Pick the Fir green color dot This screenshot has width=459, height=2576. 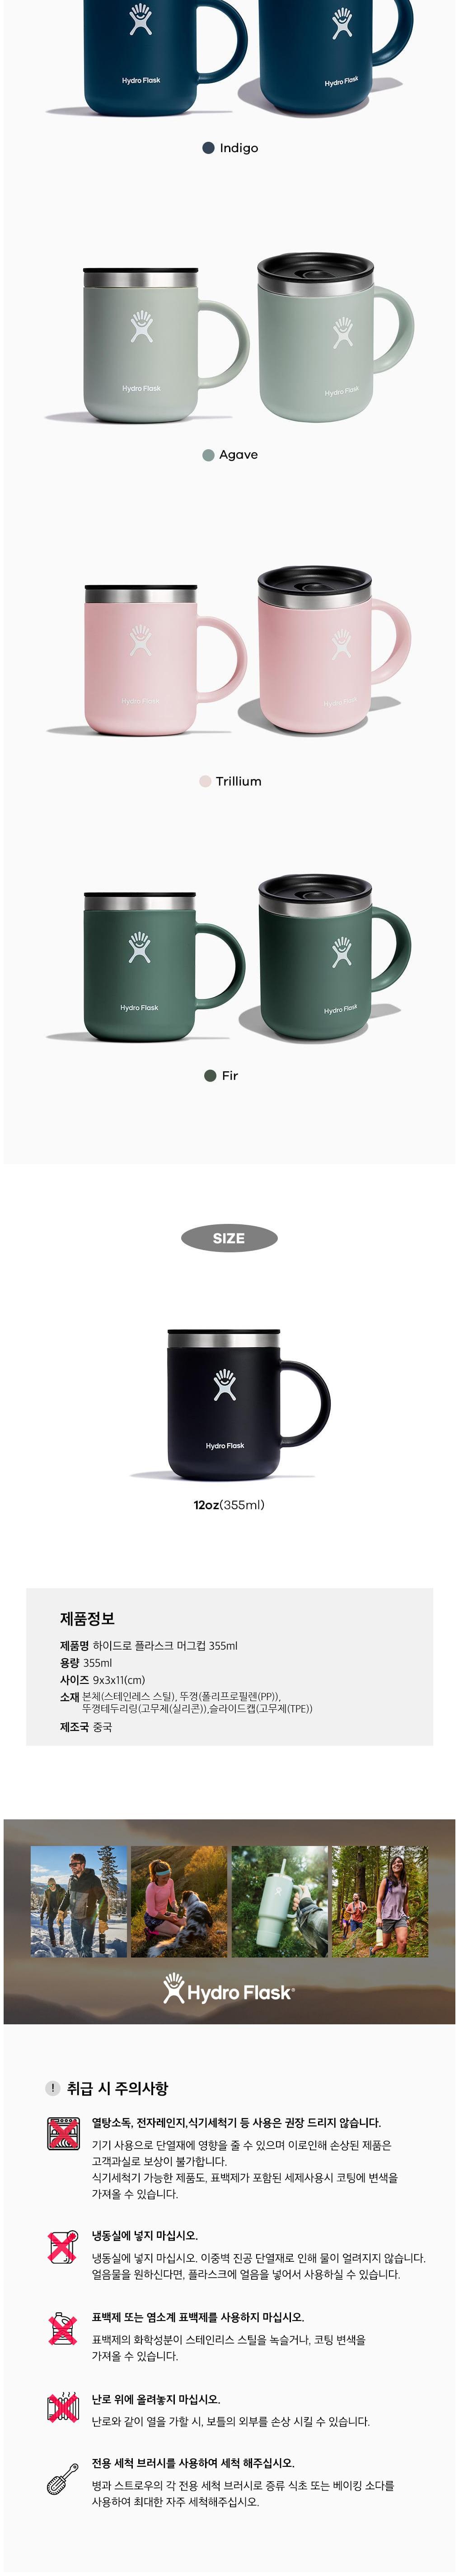click(210, 1076)
